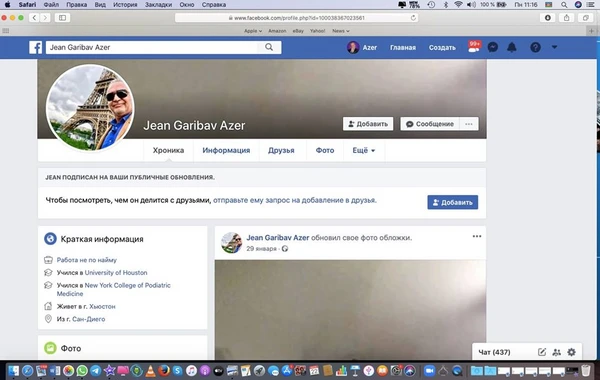Select the Хроника tab
600x380 pixels.
(x=168, y=150)
